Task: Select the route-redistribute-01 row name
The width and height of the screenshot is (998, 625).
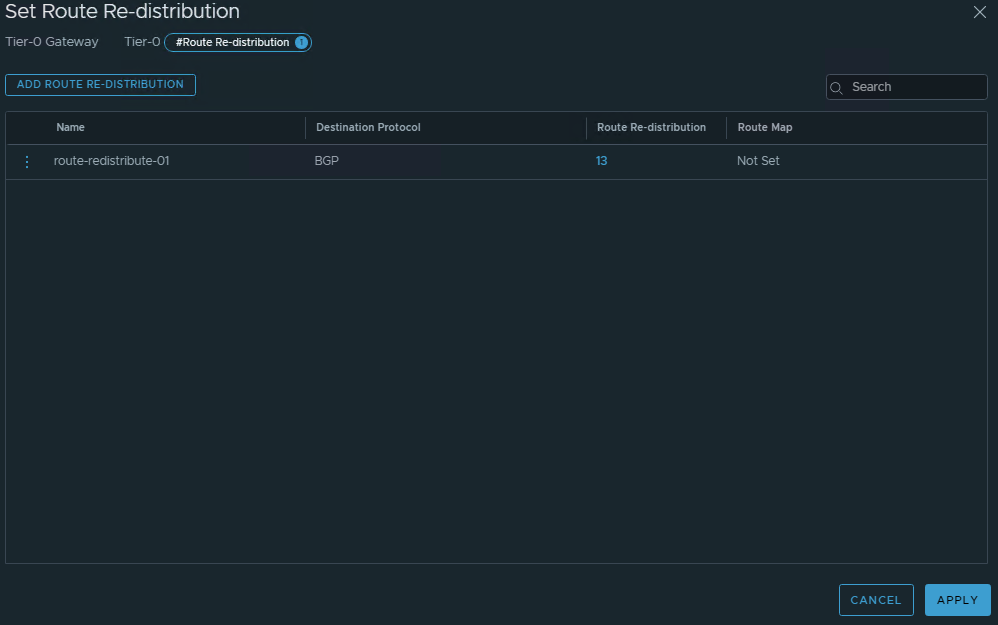Action: [x=111, y=161]
